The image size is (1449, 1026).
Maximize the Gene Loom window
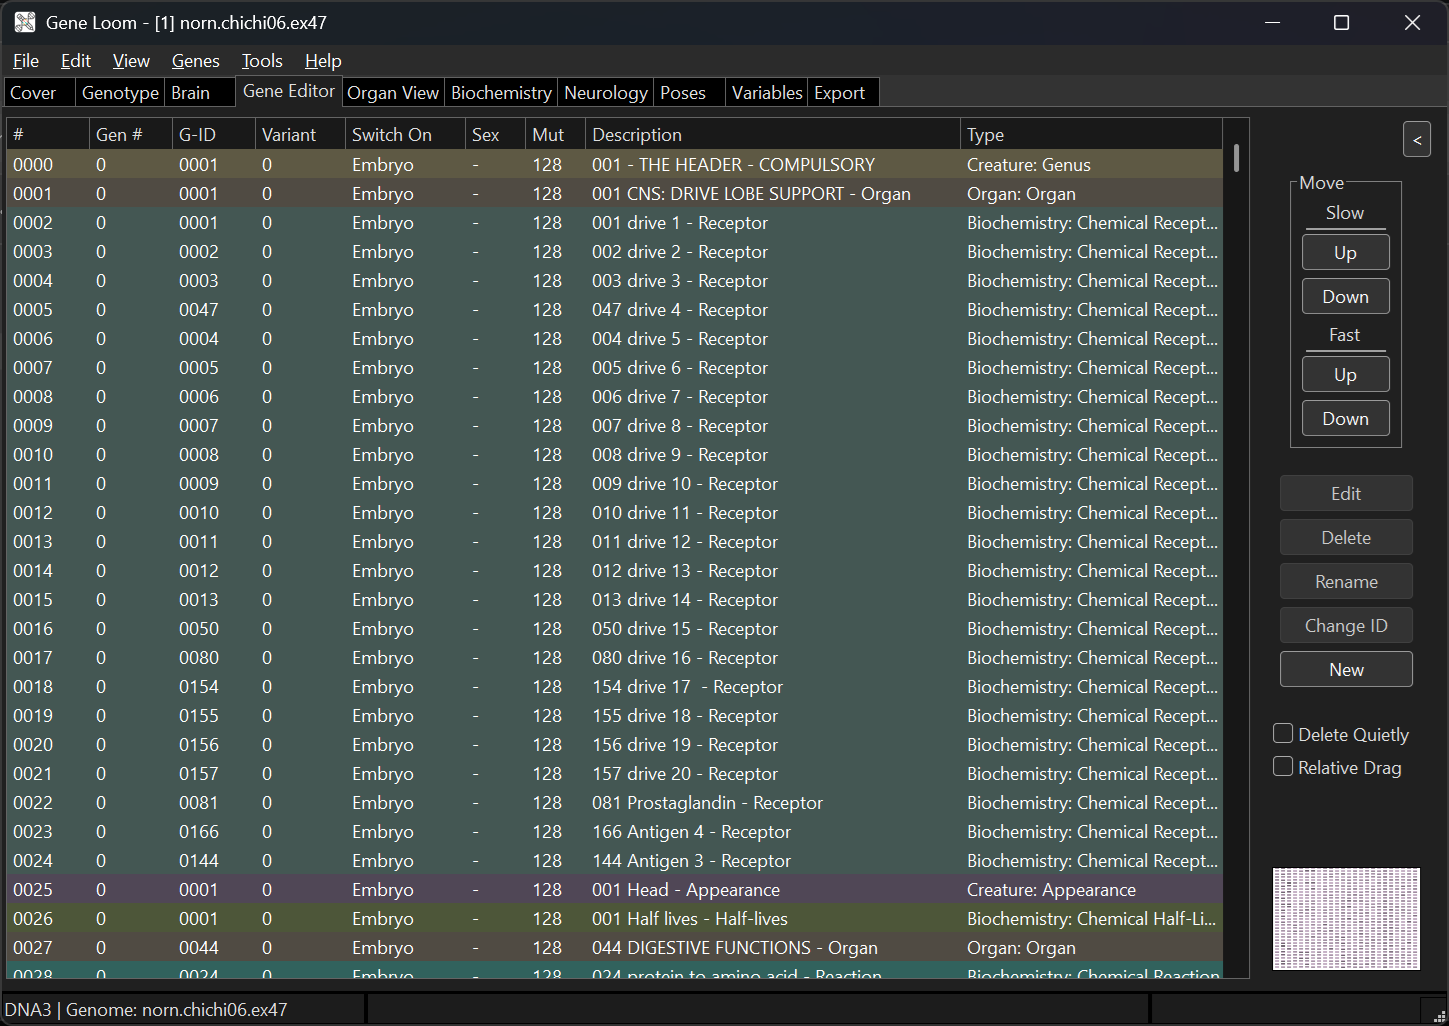[x=1342, y=22]
